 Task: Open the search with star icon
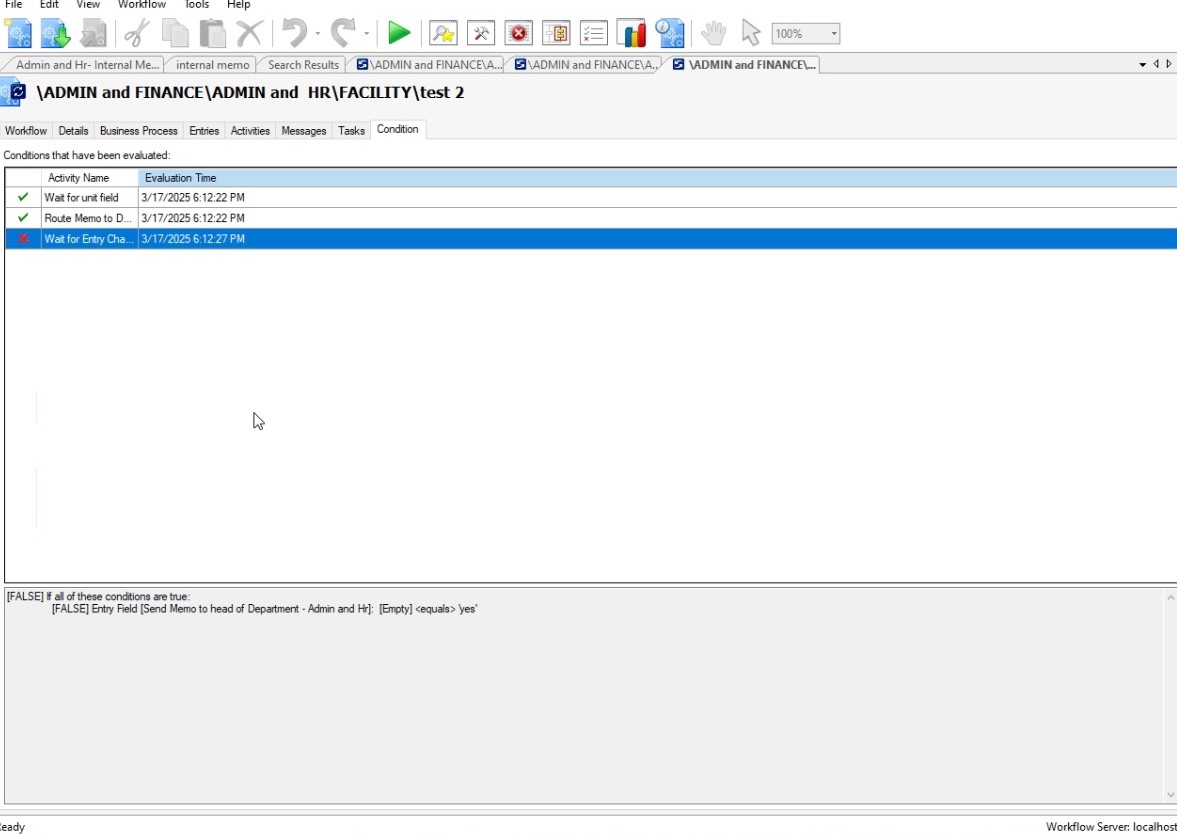pos(443,33)
